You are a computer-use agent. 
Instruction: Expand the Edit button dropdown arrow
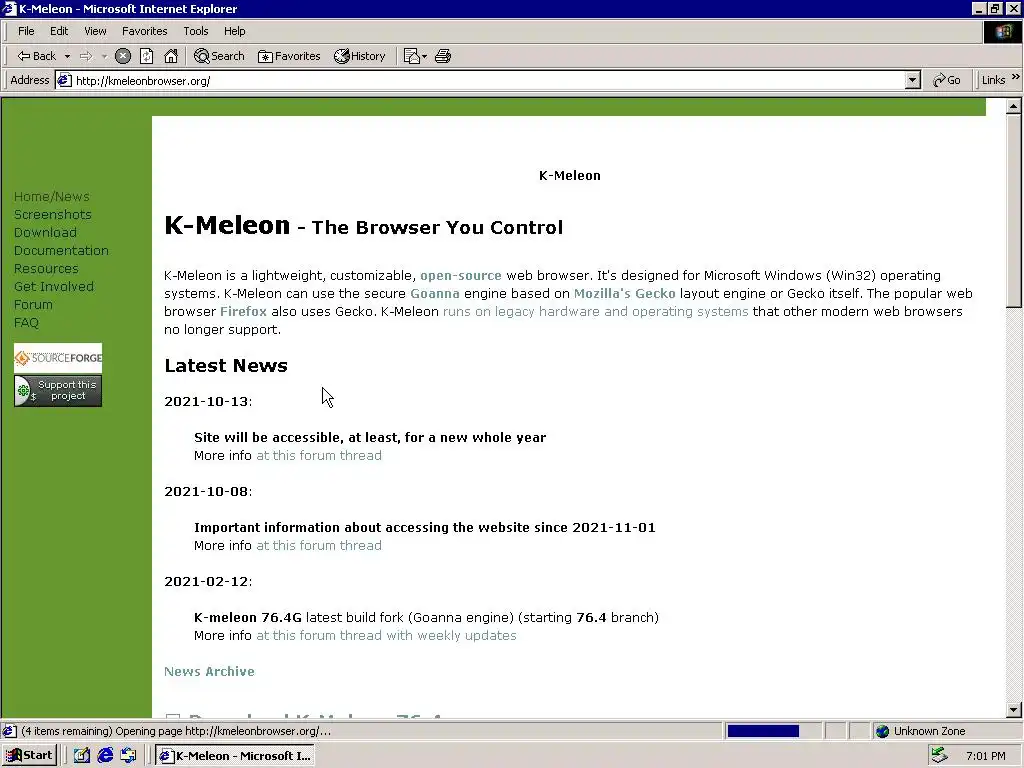coord(424,56)
